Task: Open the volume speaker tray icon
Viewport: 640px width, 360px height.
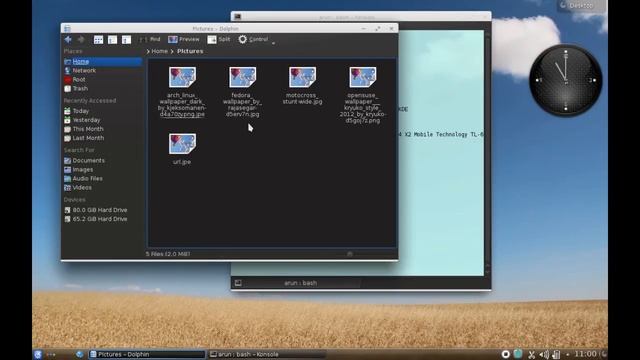Action: [544, 354]
